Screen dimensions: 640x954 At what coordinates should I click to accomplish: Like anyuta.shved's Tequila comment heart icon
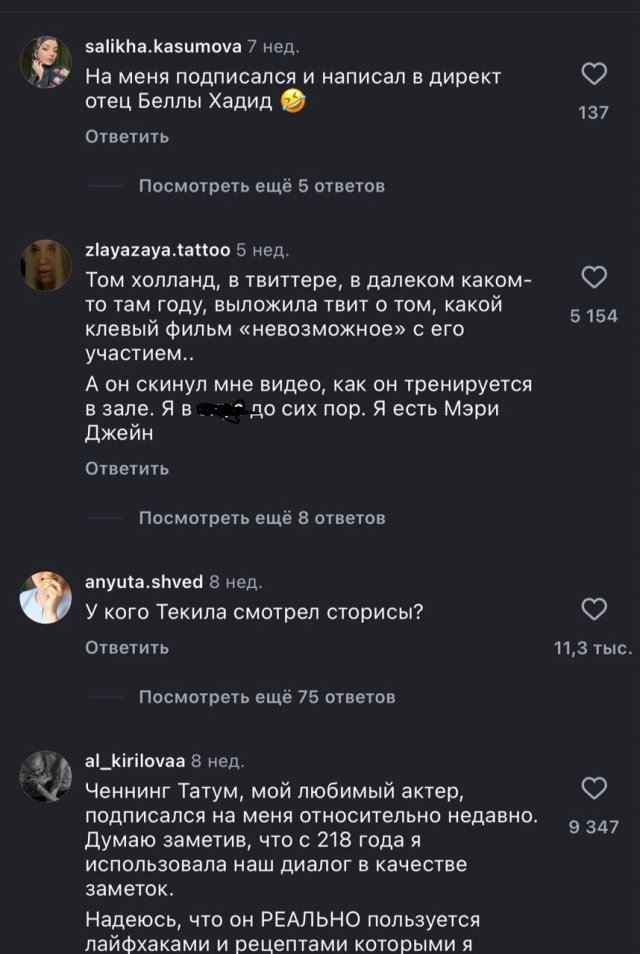point(595,608)
